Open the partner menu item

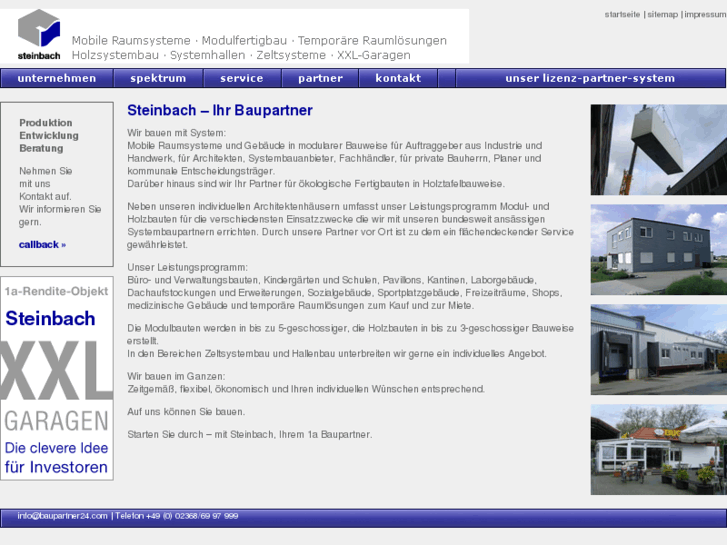click(320, 78)
